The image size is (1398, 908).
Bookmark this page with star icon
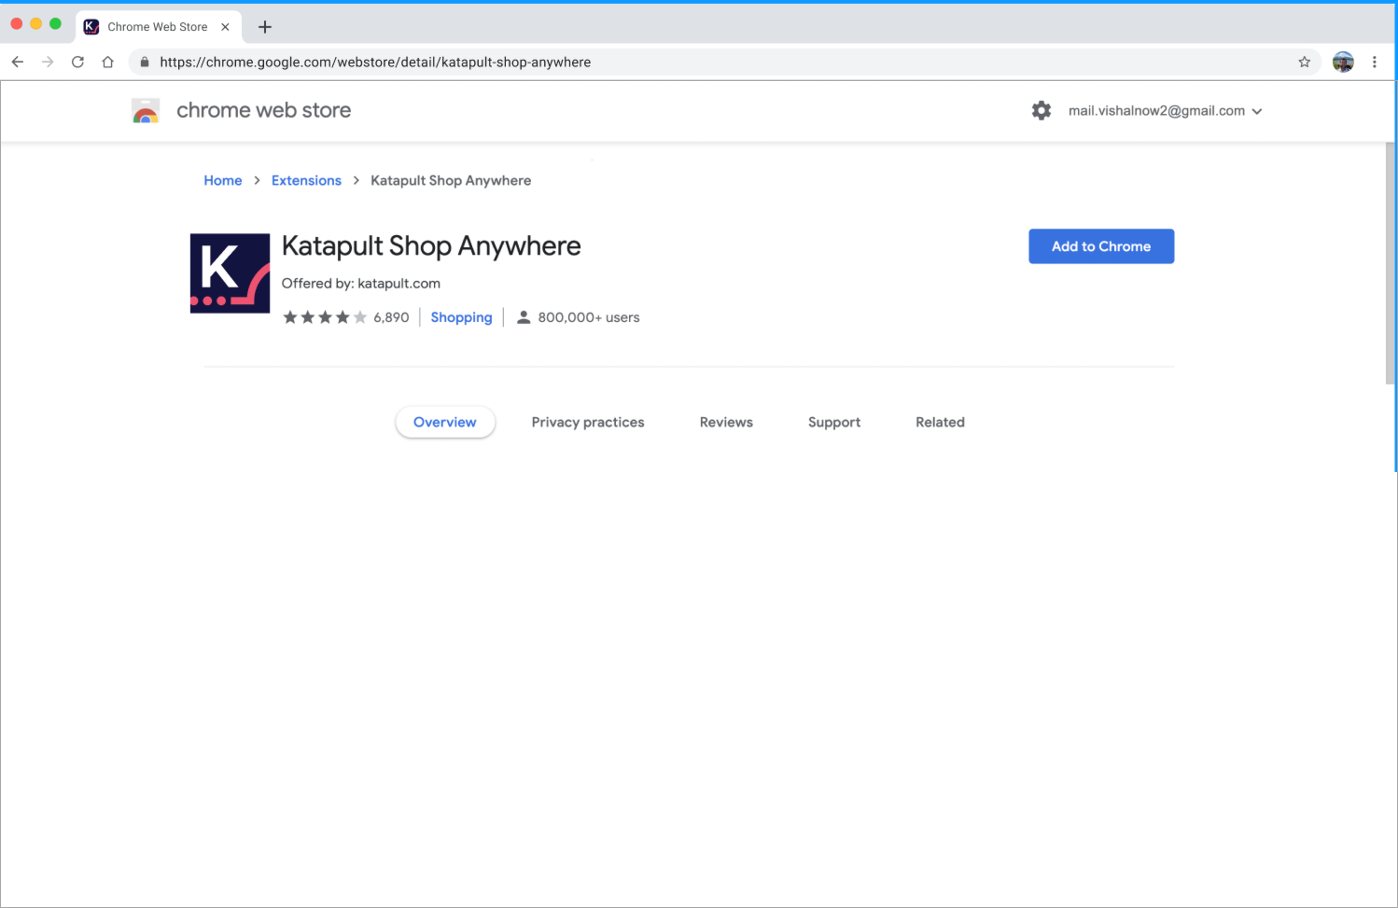(x=1304, y=62)
